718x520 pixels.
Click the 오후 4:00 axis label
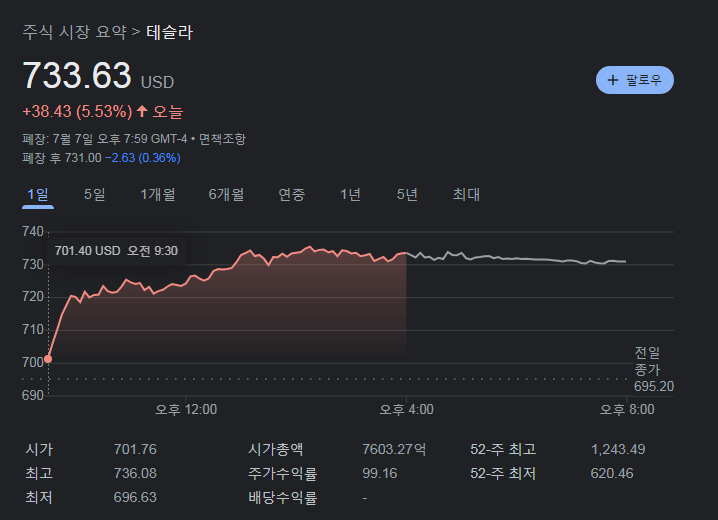406,409
